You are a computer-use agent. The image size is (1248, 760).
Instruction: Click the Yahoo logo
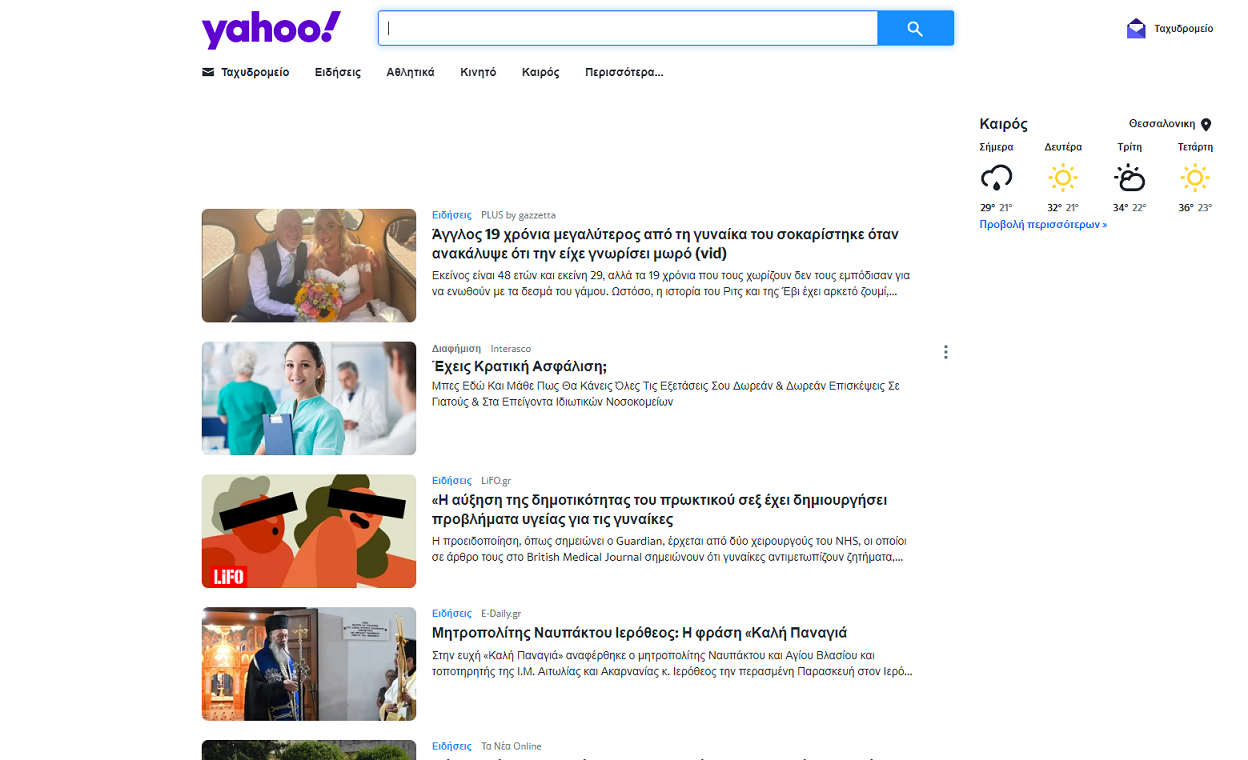(x=271, y=30)
